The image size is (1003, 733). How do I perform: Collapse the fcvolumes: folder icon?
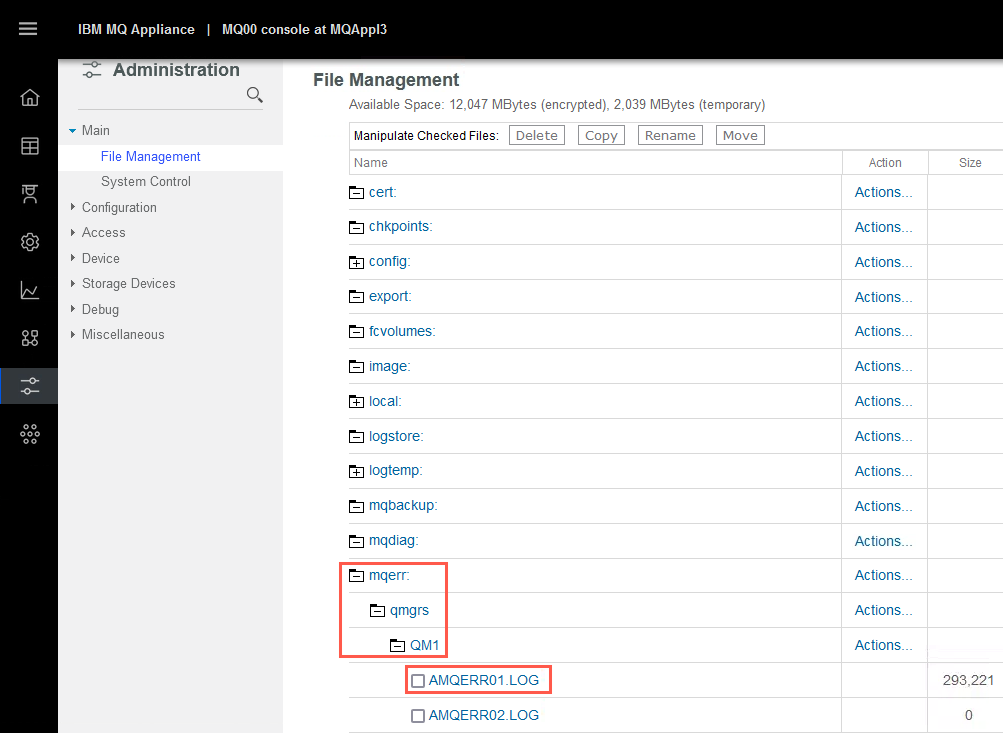(356, 331)
